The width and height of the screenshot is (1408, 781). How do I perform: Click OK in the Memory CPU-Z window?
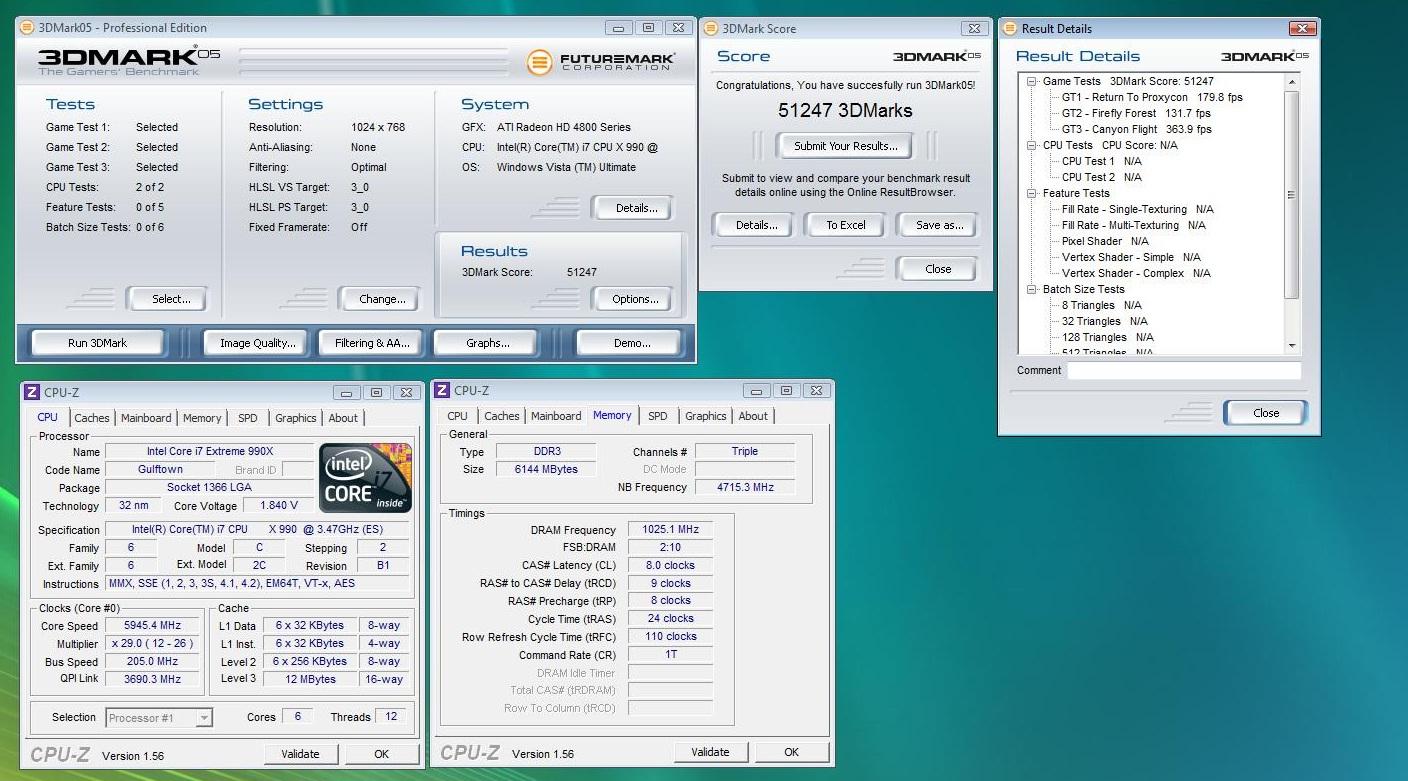click(791, 752)
